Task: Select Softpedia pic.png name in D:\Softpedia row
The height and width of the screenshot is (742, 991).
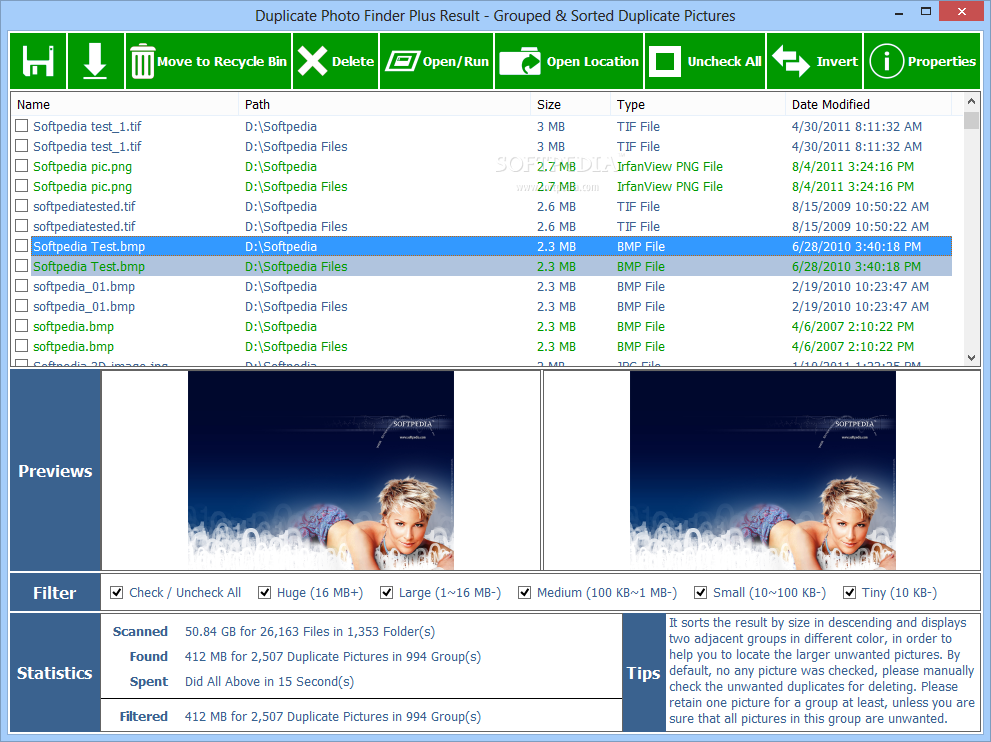Action: (x=83, y=166)
